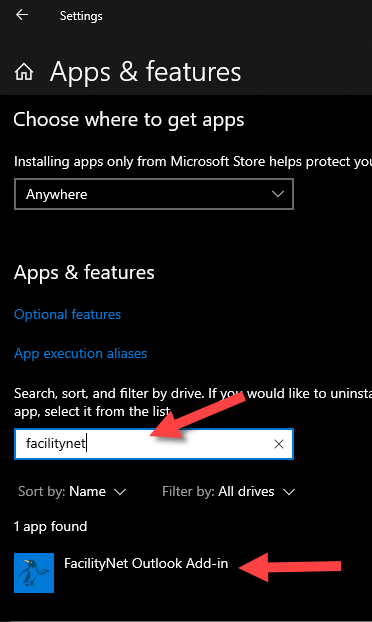Open the Sort by Name chevron
The width and height of the screenshot is (372, 622).
(120, 492)
